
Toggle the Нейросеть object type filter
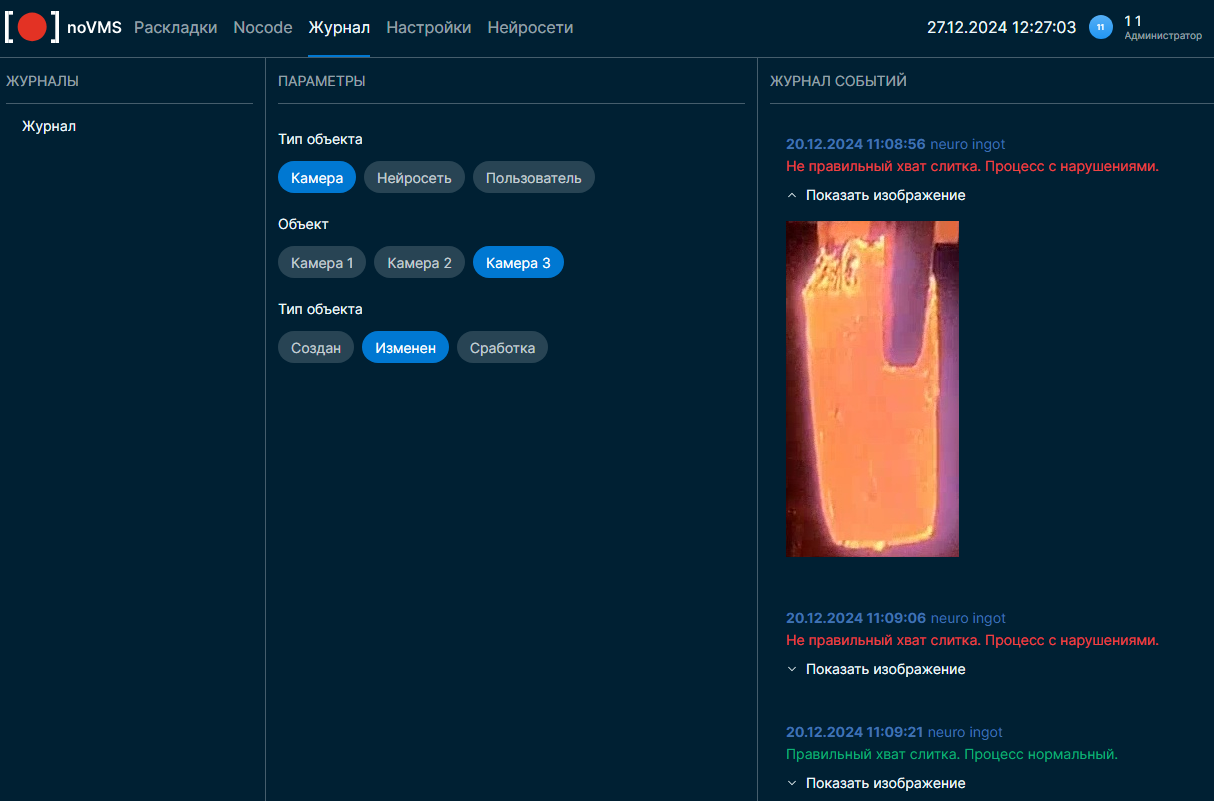(414, 178)
